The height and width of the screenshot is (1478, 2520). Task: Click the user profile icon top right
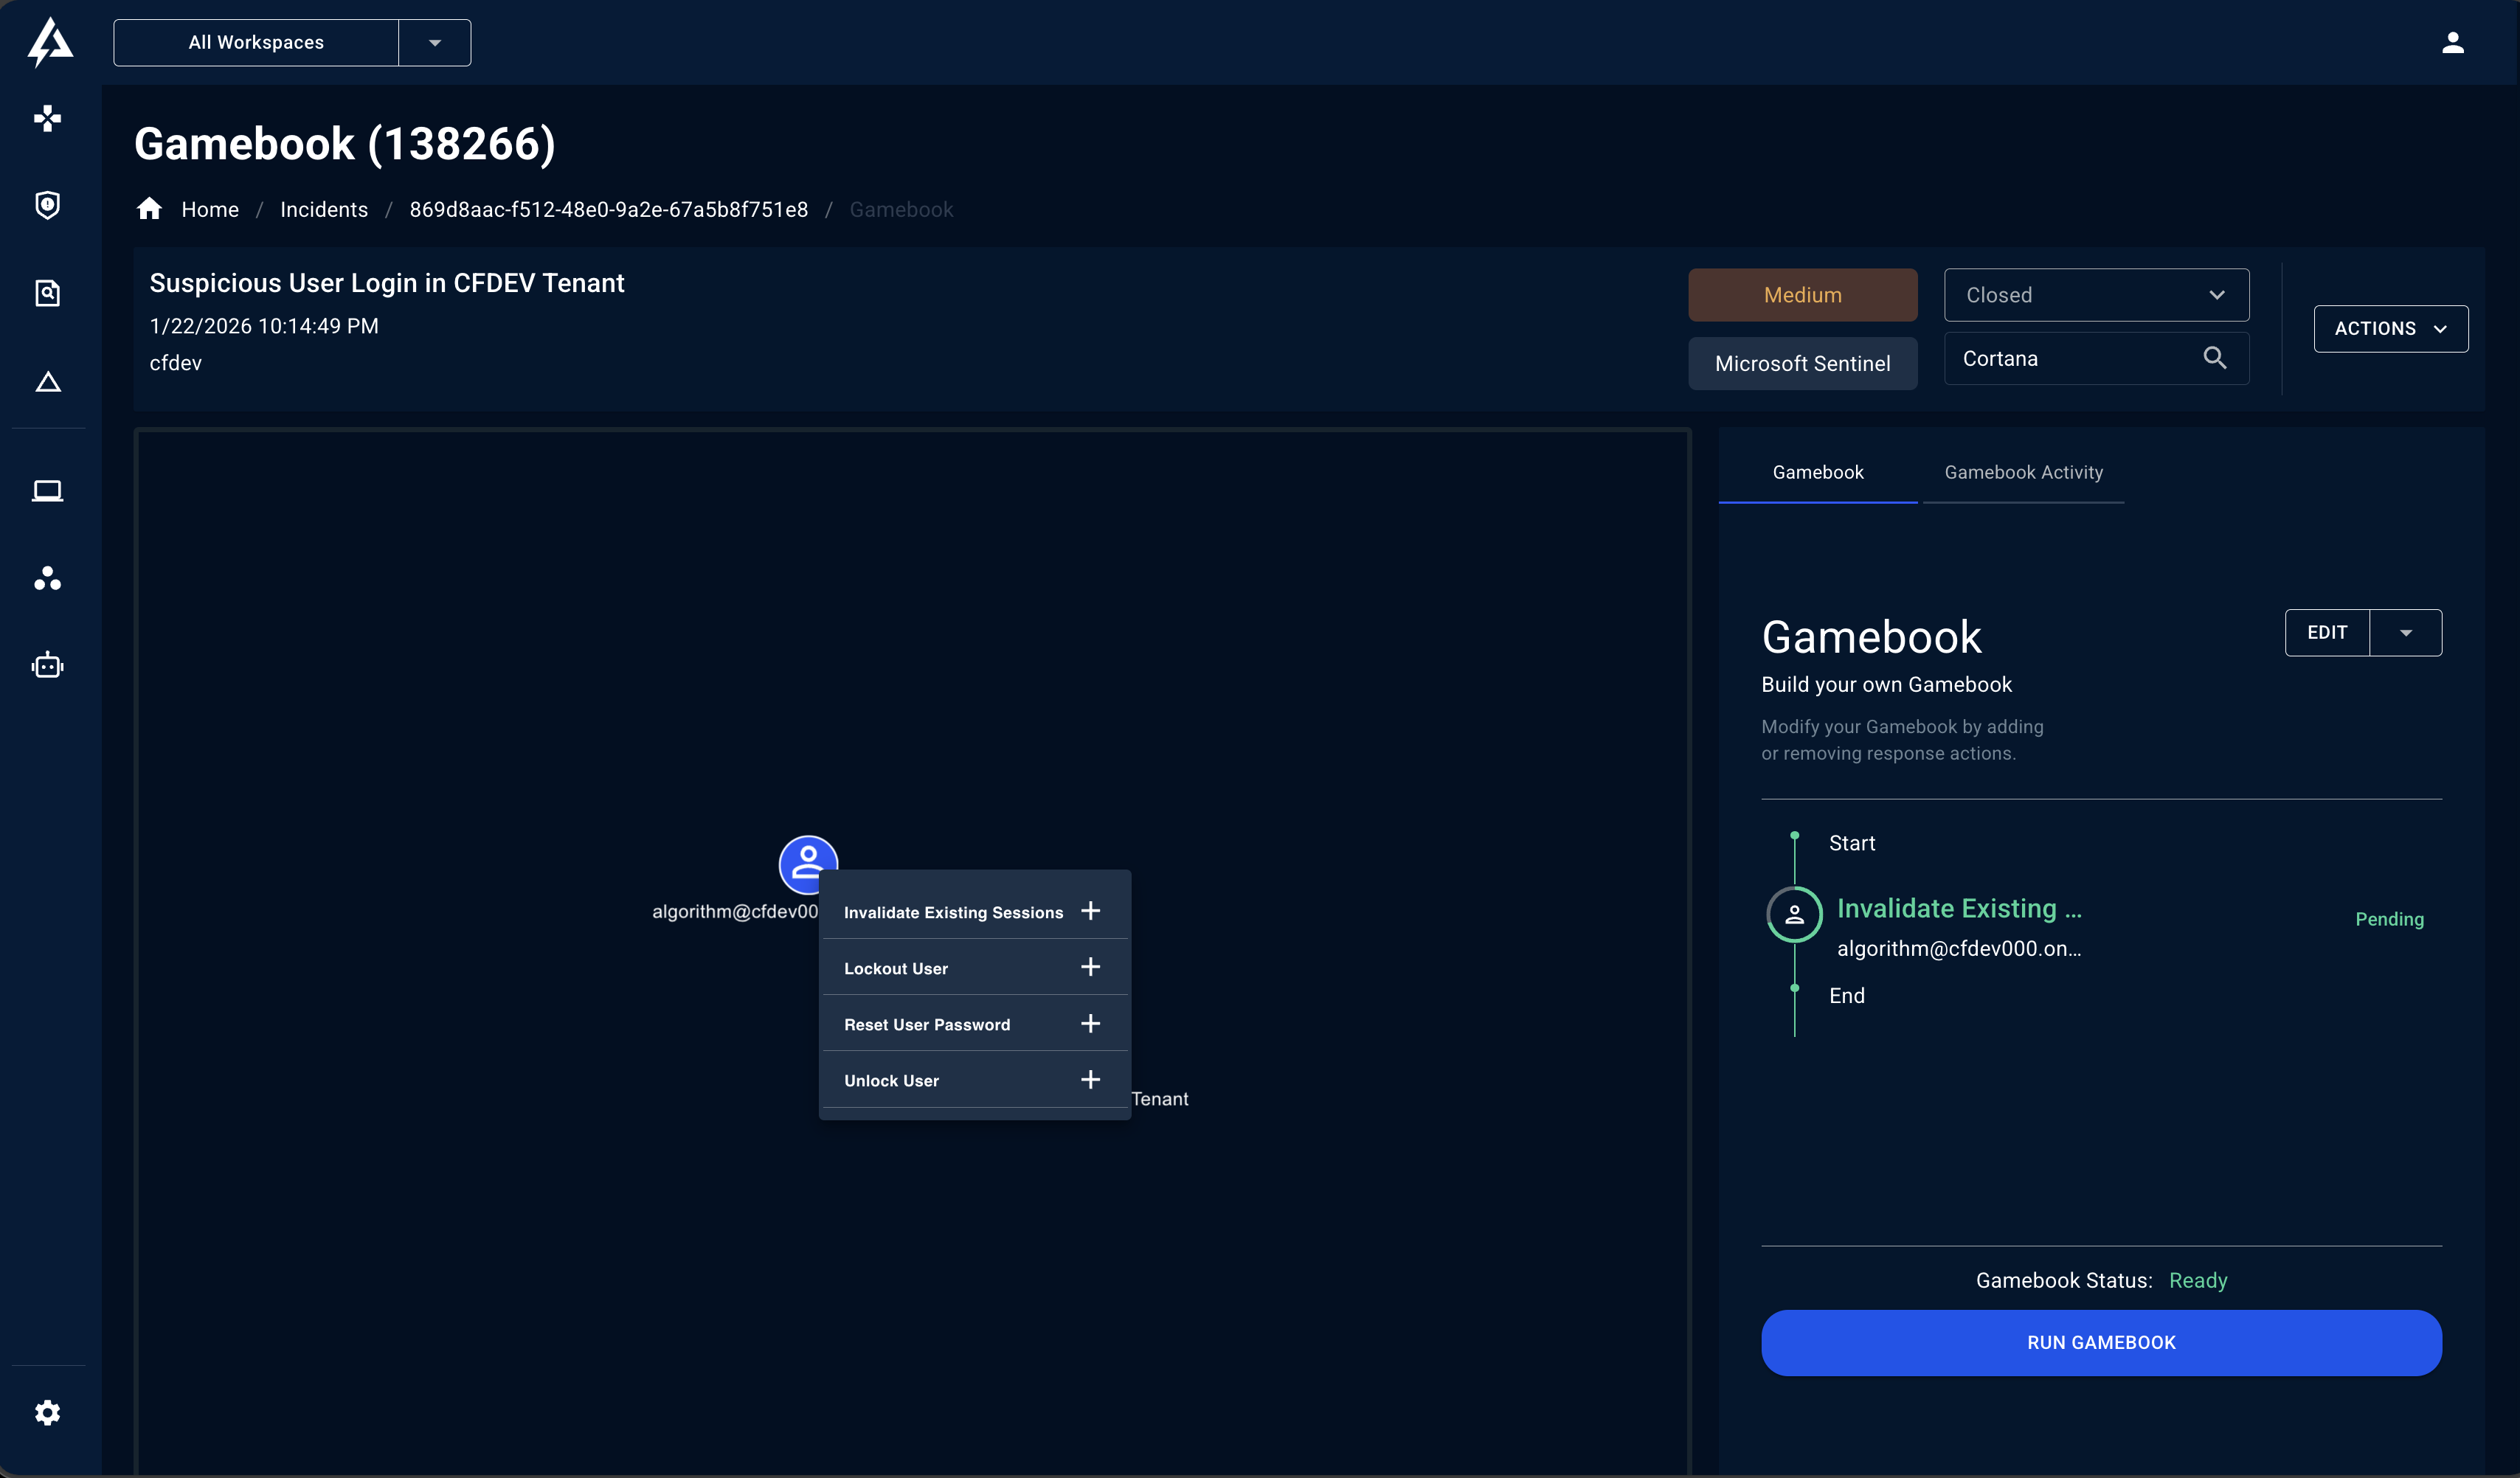click(2452, 43)
